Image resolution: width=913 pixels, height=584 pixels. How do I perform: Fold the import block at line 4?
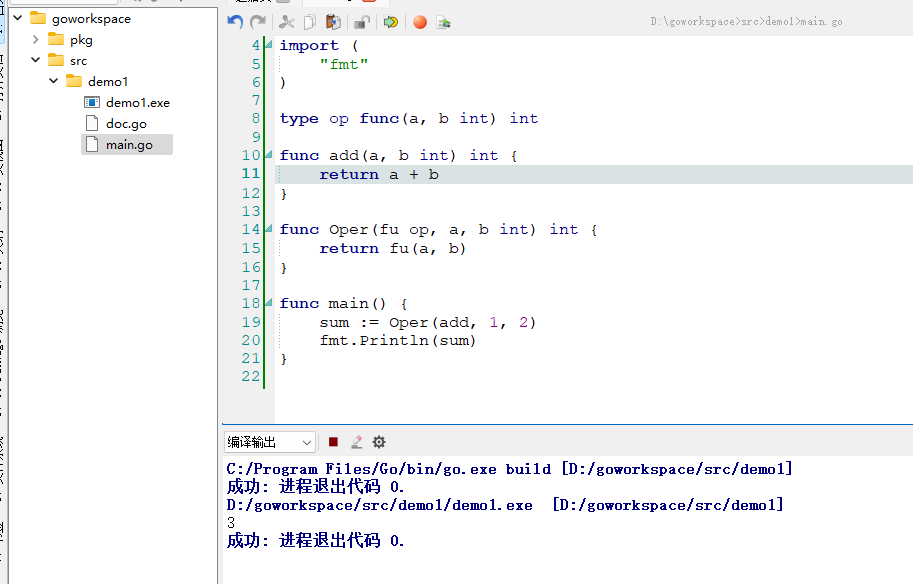[x=268, y=44]
